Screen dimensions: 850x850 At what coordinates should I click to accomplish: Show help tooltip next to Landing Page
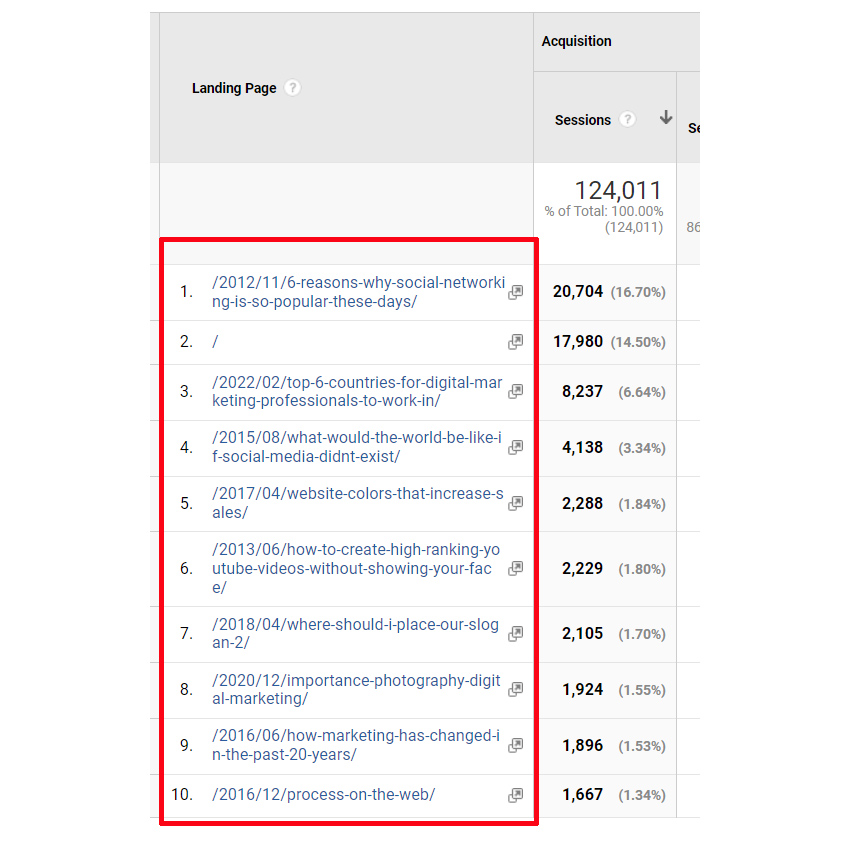click(x=293, y=88)
